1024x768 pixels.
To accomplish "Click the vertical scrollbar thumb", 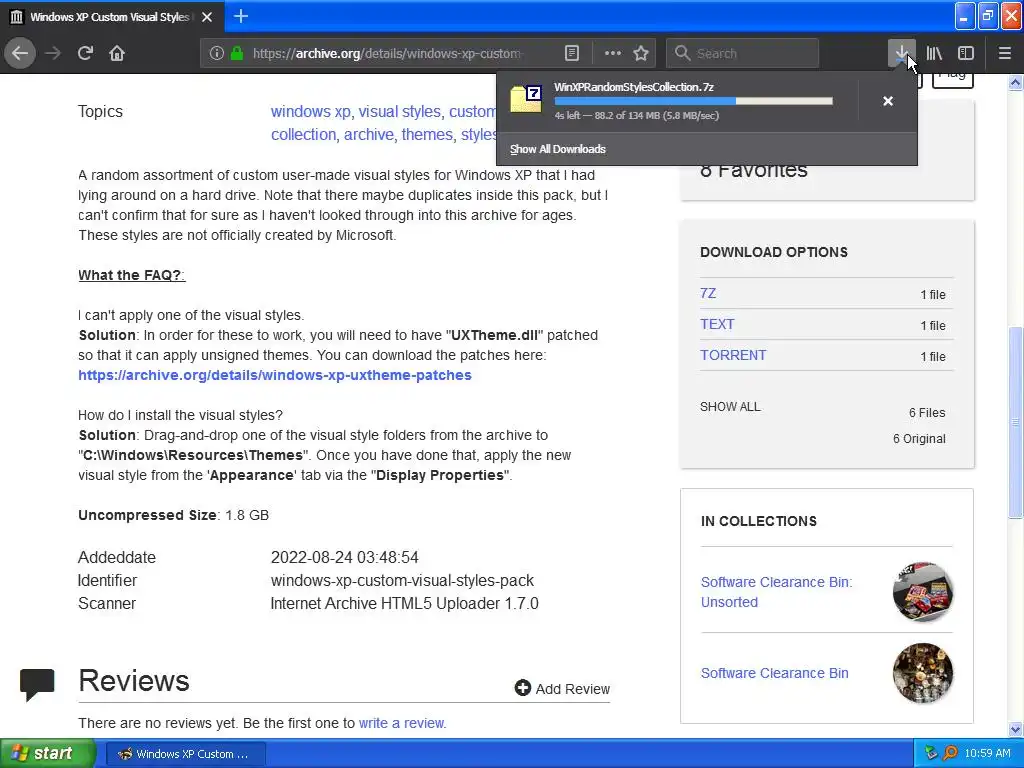I will [1016, 422].
